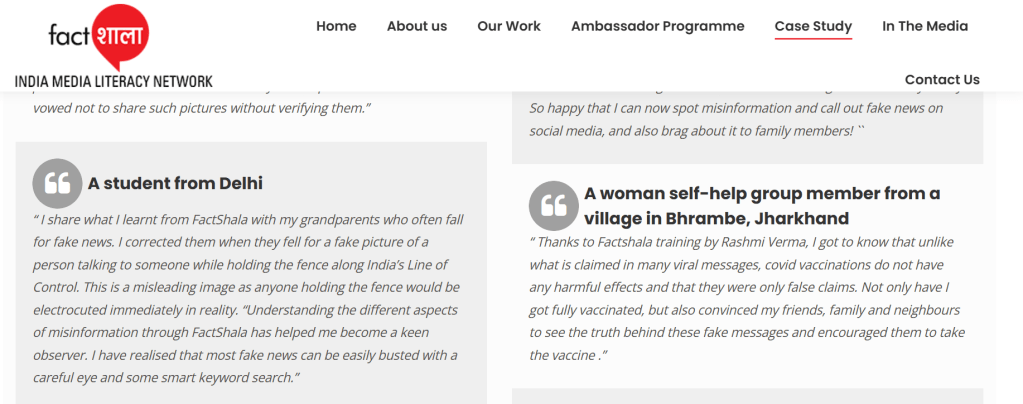Click the Contact Us link
Viewport: 1023px width, 404px height.
[x=942, y=79]
